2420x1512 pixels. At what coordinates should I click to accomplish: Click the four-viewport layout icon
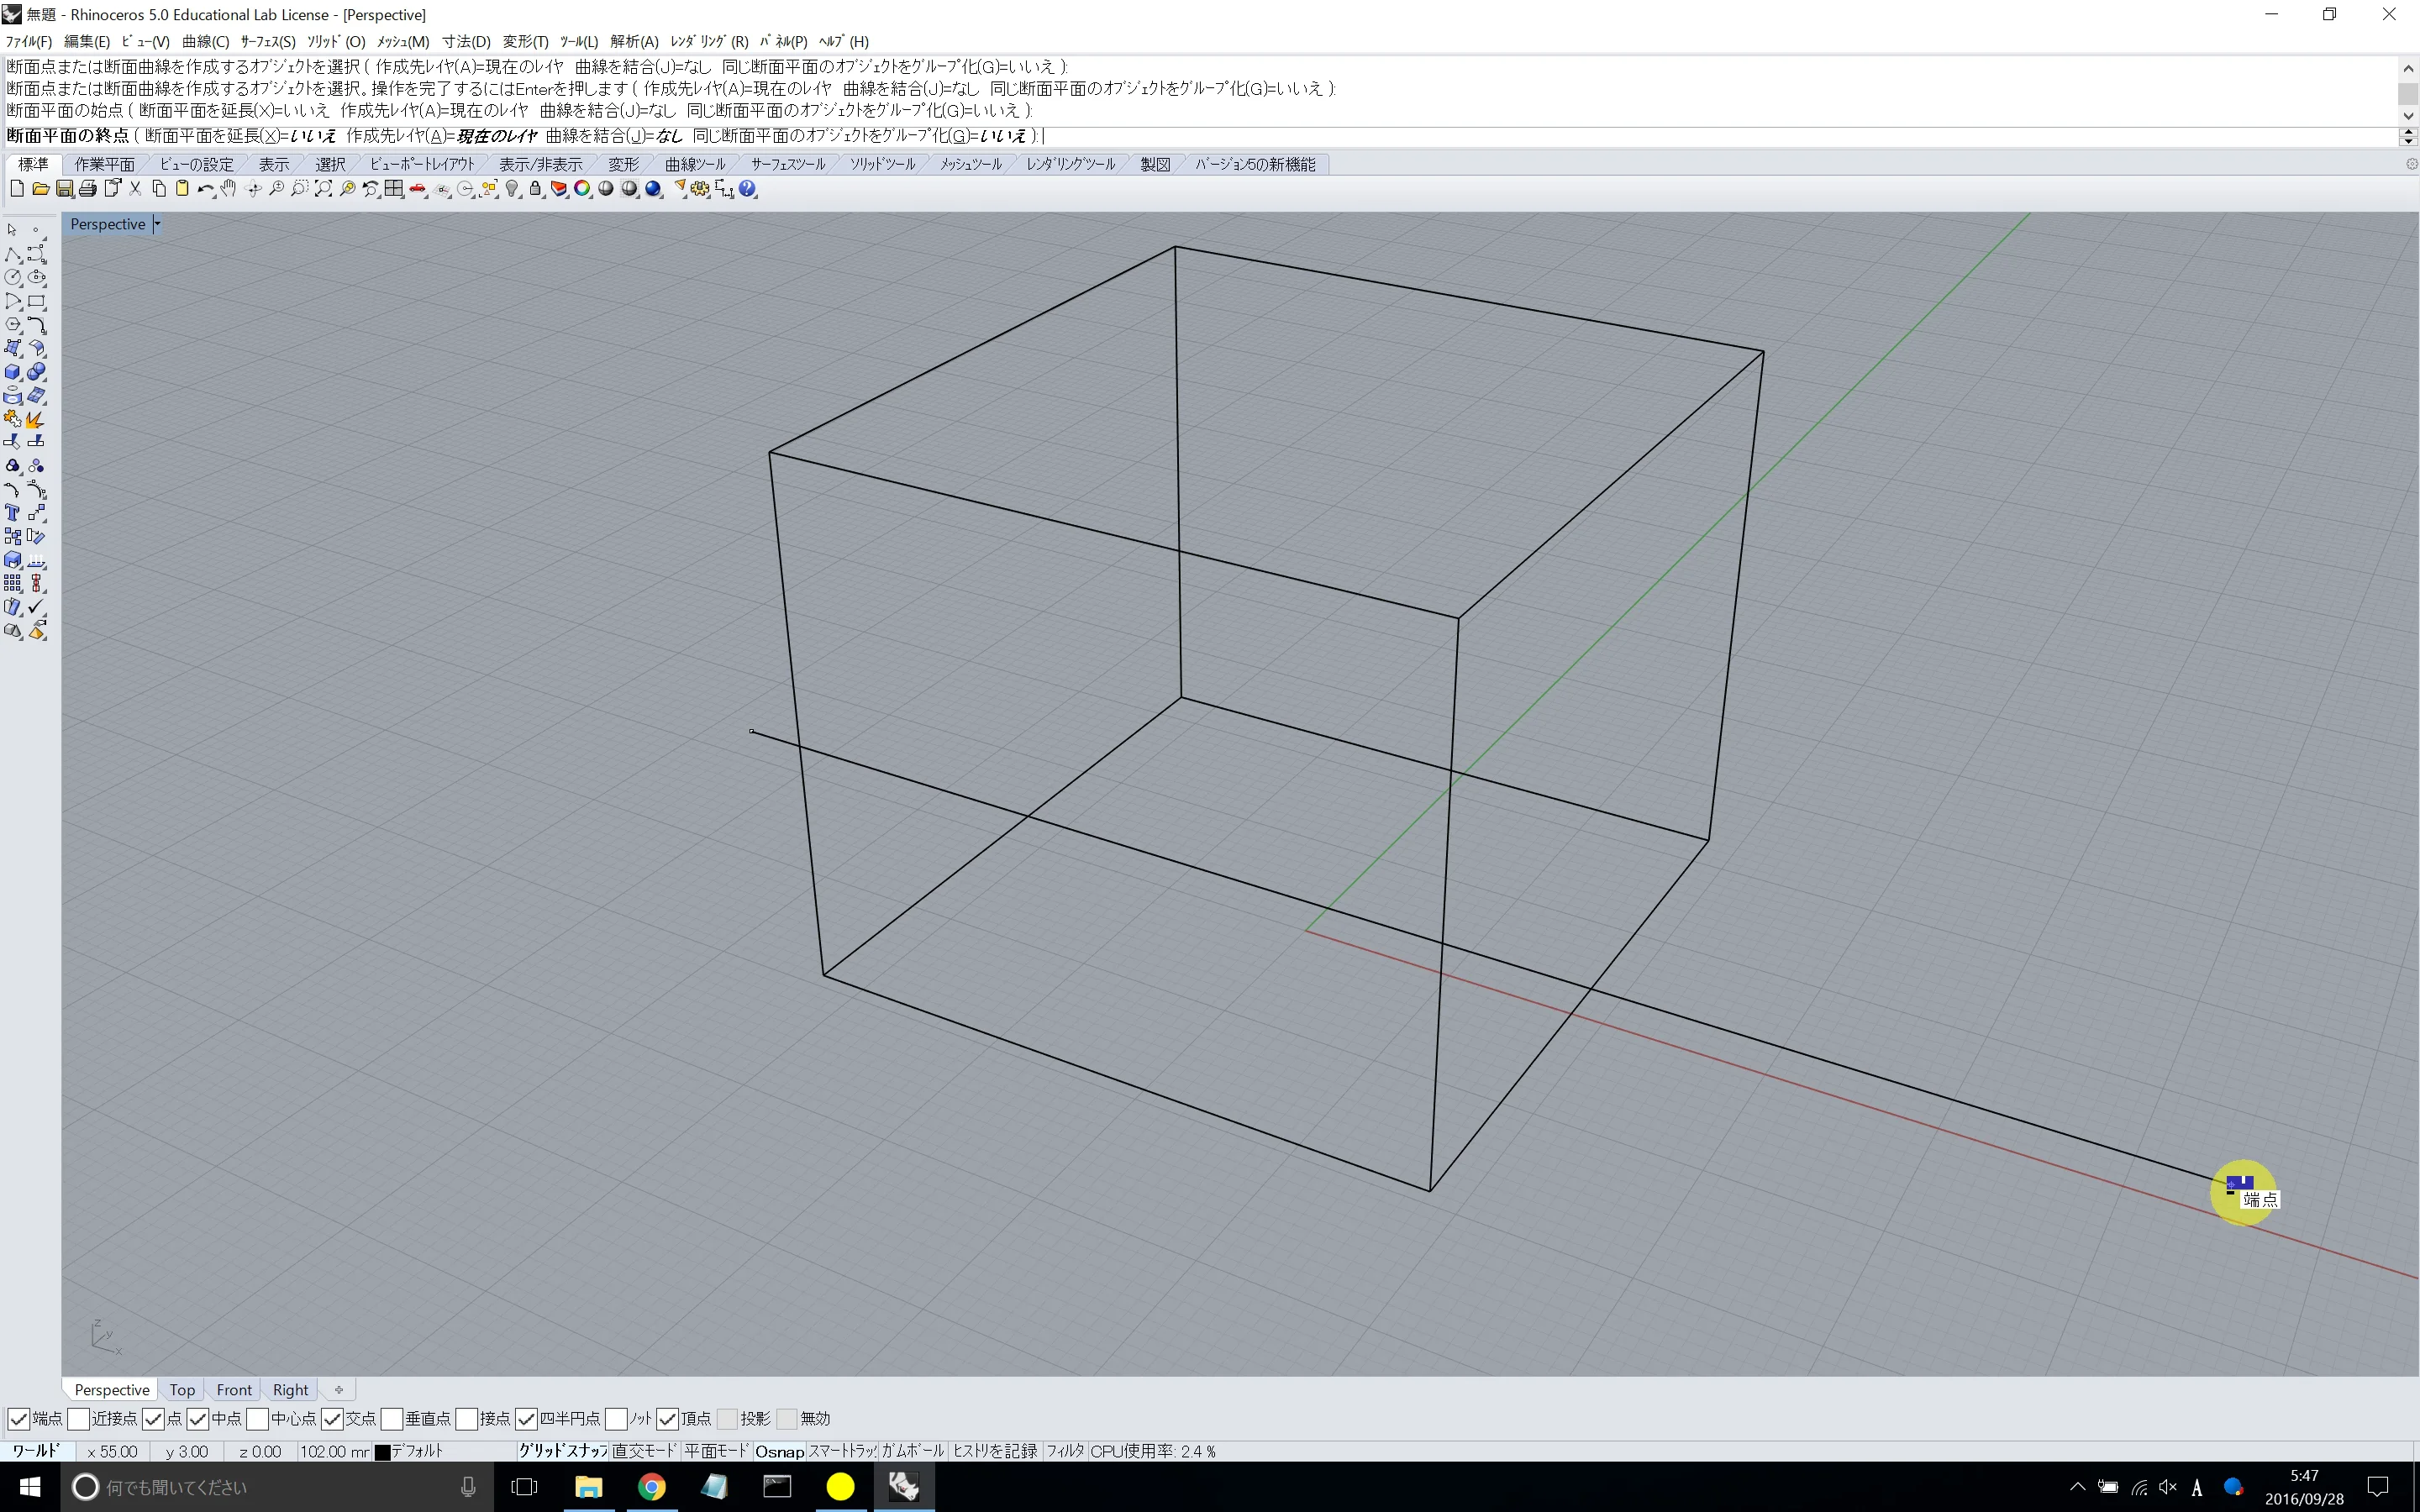[x=394, y=189]
